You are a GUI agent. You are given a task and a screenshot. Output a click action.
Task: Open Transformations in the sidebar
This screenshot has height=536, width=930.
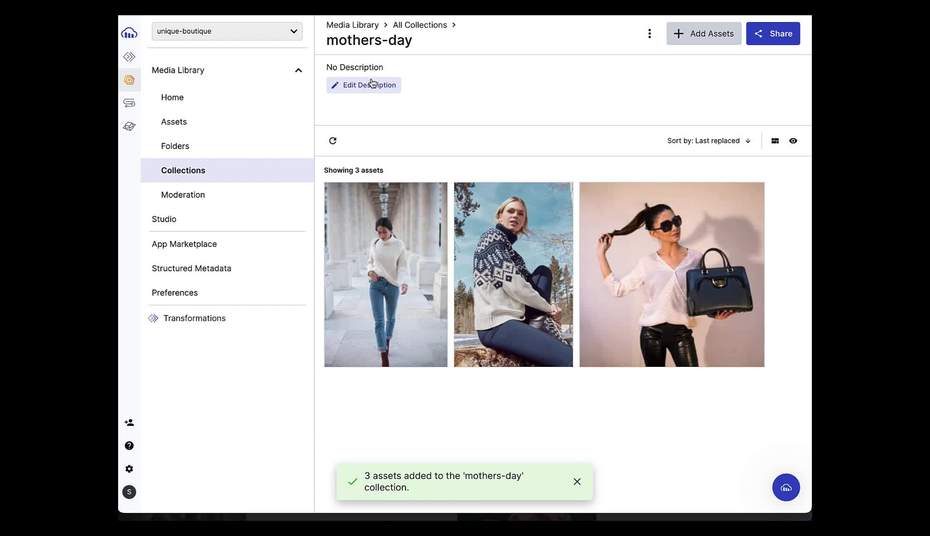pyautogui.click(x=195, y=318)
